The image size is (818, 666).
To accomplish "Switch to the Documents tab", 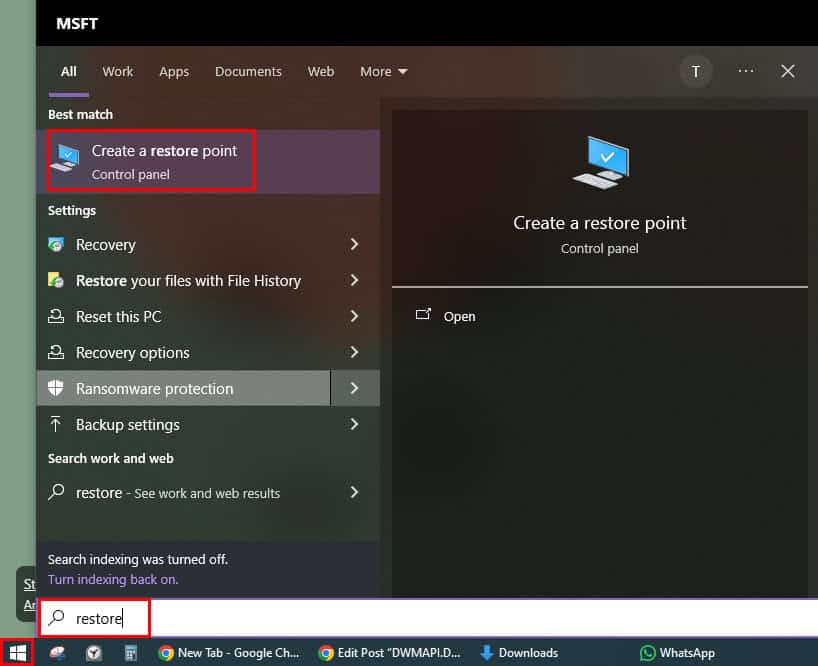I will tap(248, 72).
